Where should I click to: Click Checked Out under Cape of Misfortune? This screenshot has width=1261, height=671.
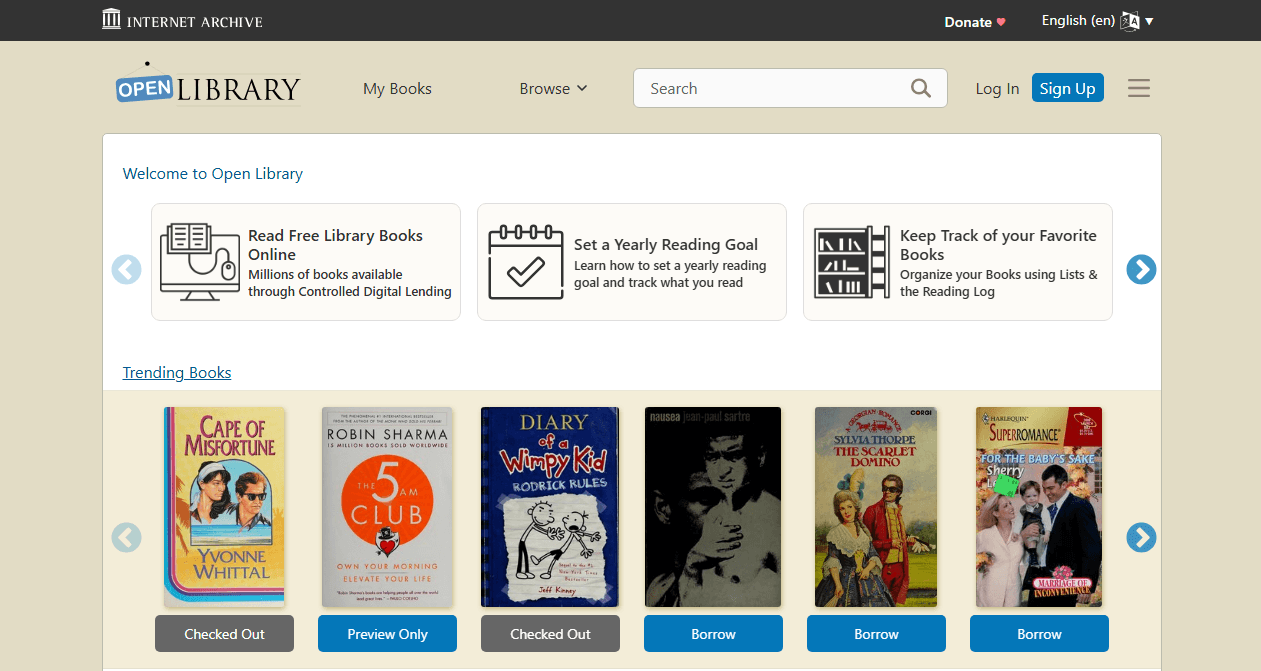[224, 634]
